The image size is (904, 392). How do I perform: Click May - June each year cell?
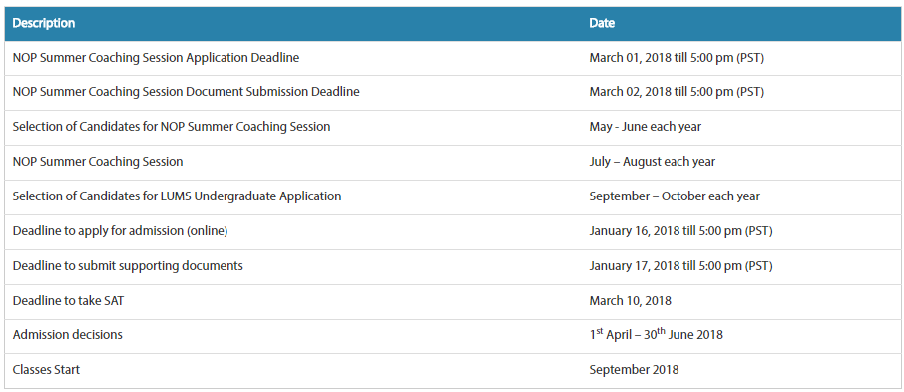645,127
